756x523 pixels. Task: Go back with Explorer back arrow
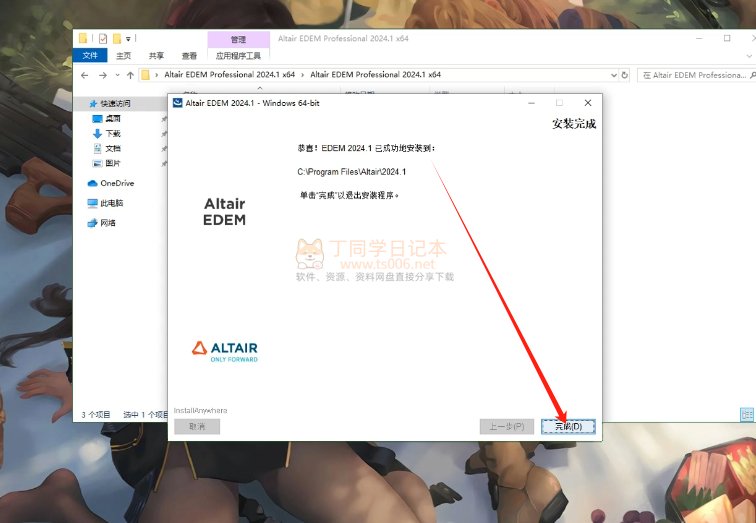tap(85, 75)
